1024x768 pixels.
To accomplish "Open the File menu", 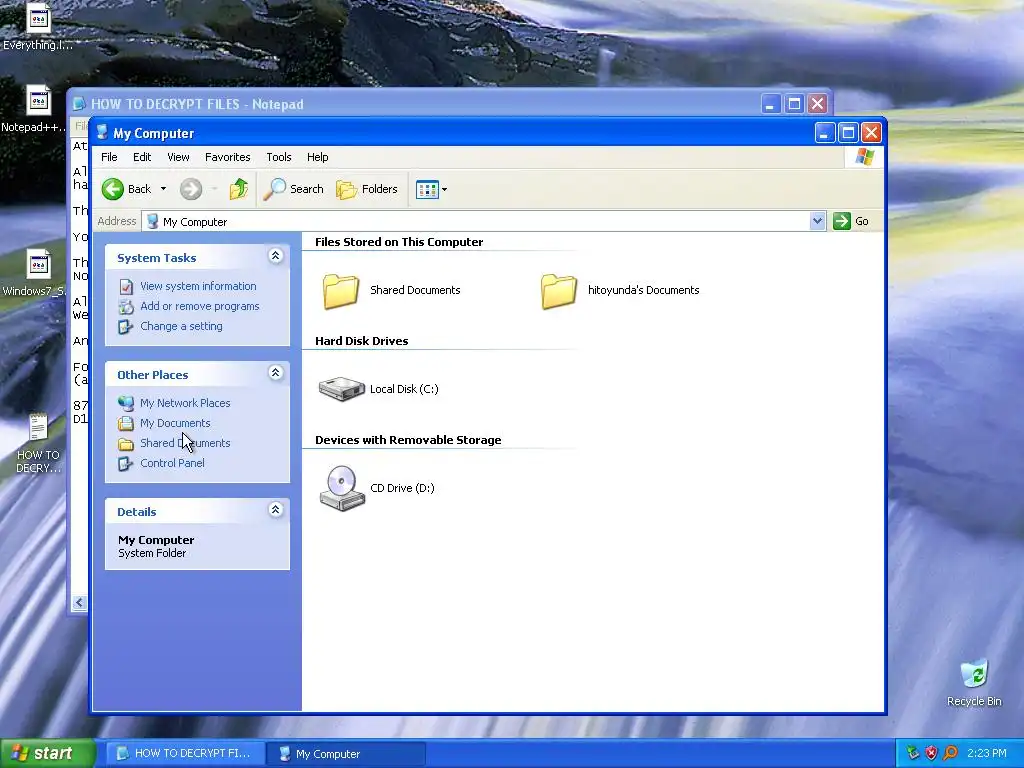I will (109, 157).
